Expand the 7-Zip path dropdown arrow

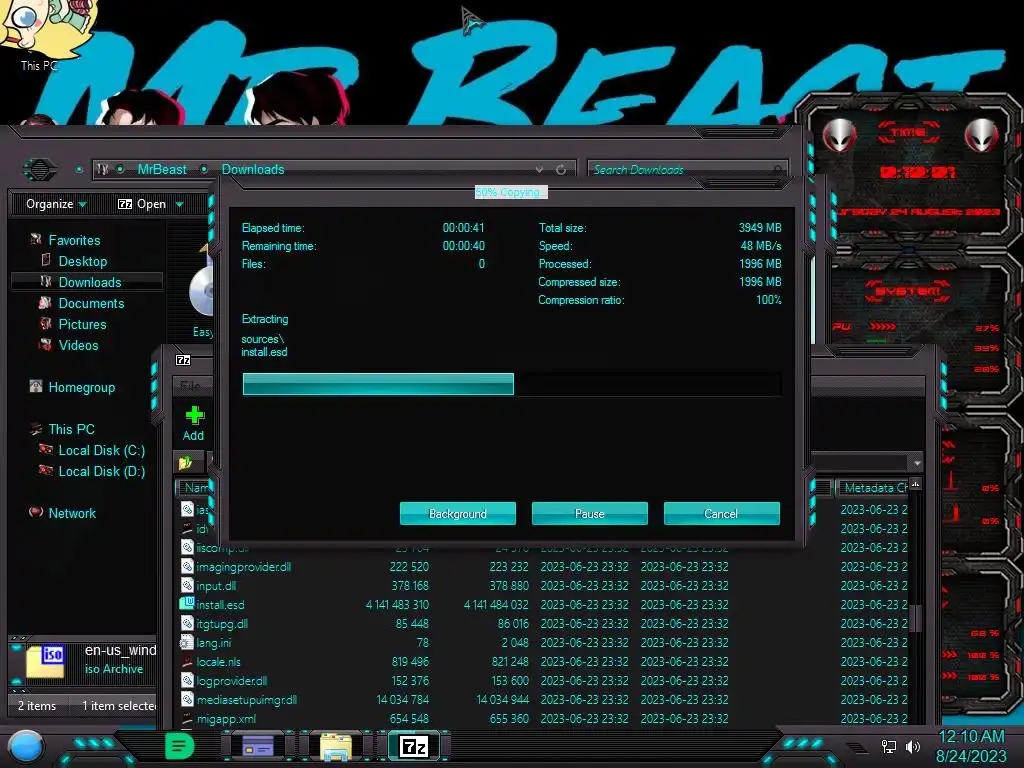917,462
